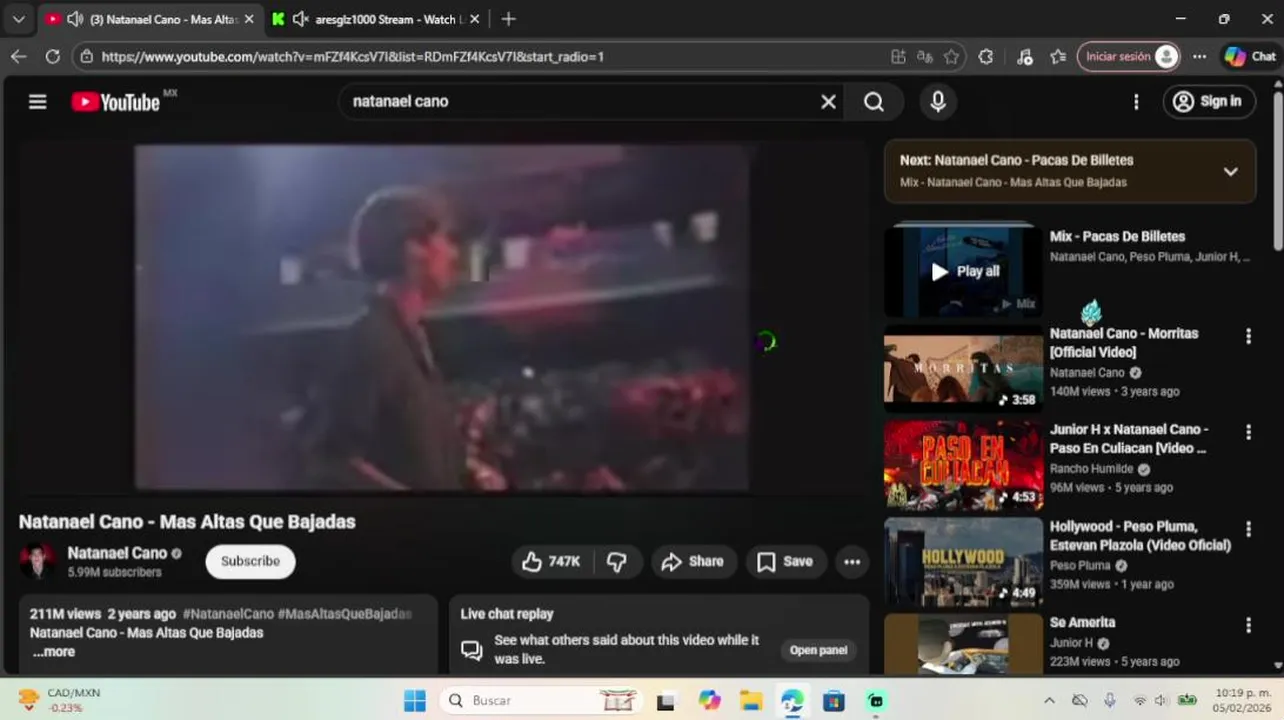The height and width of the screenshot is (720, 1284).
Task: Open the YouTube hamburger guide menu
Action: 37,101
